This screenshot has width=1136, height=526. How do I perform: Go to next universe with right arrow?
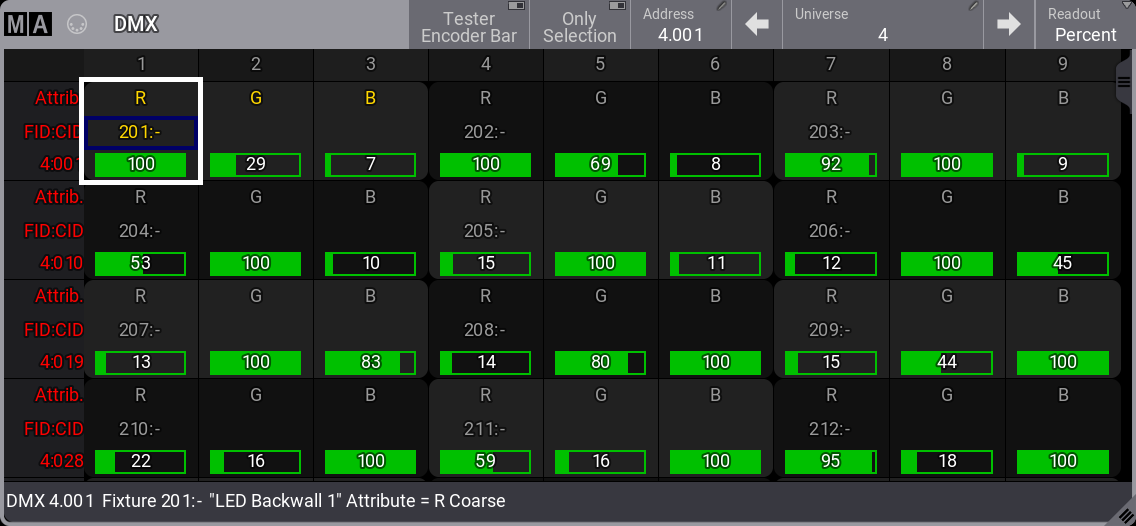click(1009, 24)
